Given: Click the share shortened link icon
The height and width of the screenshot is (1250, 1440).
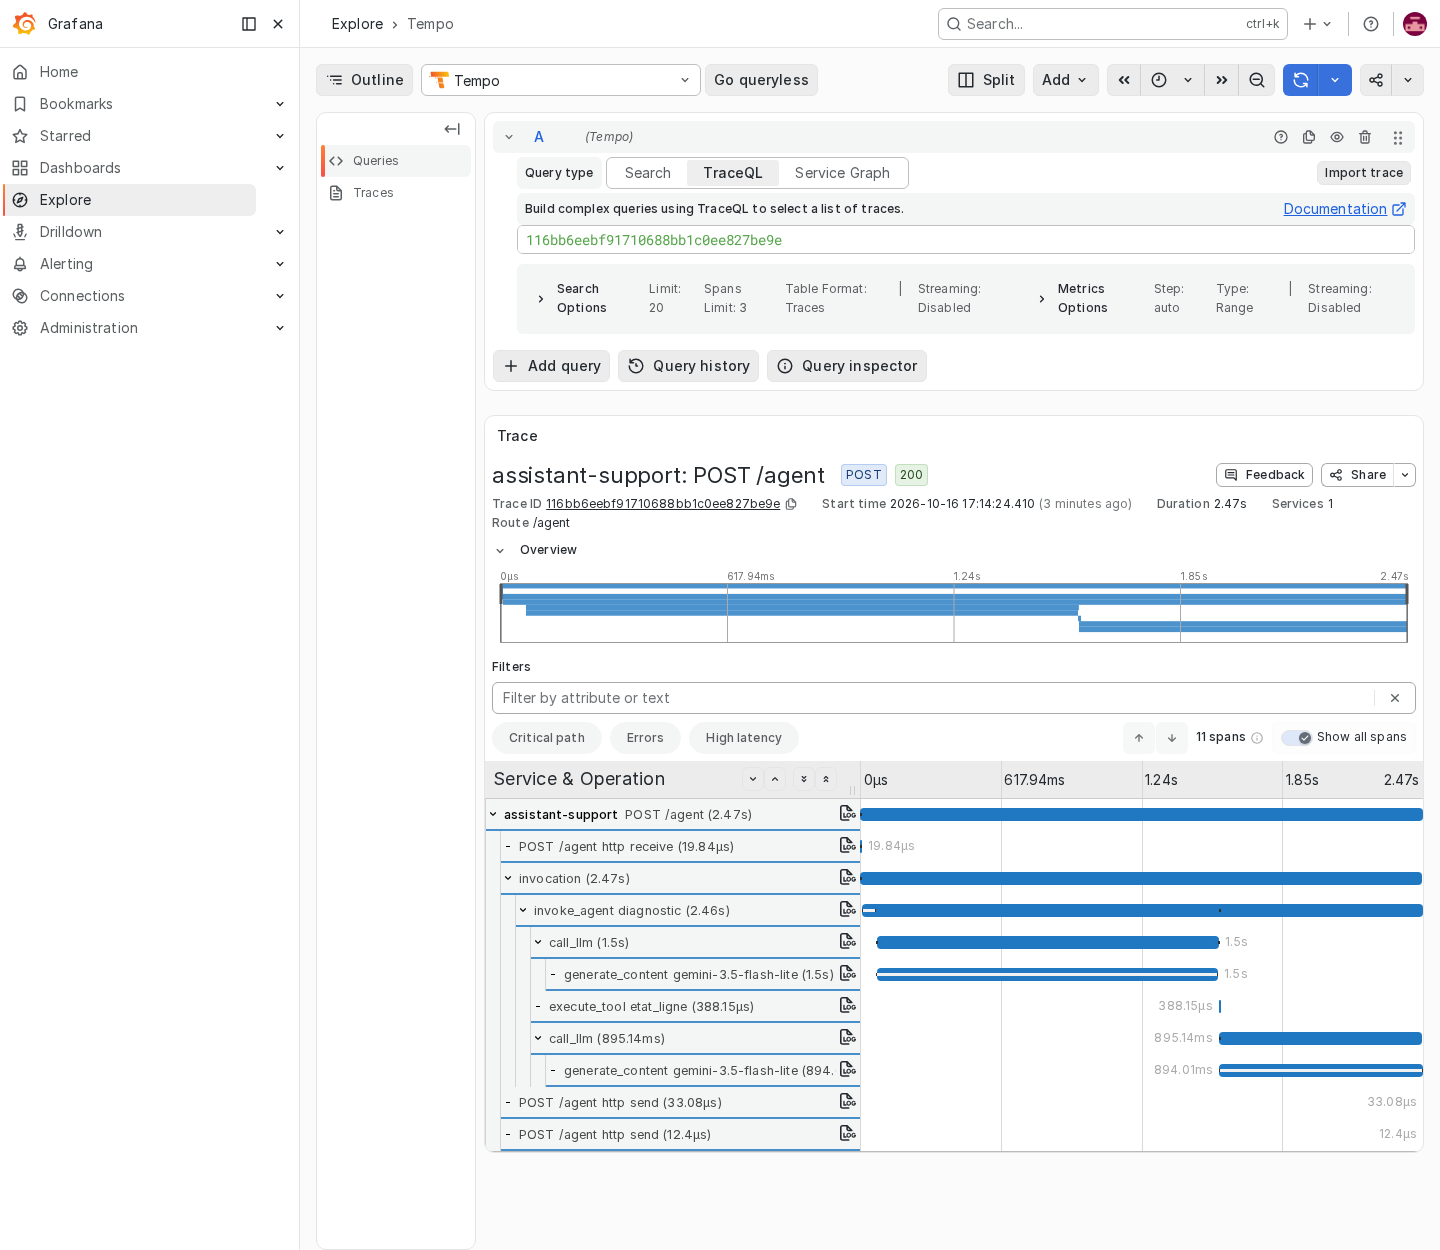Looking at the screenshot, I should pyautogui.click(x=1376, y=80).
